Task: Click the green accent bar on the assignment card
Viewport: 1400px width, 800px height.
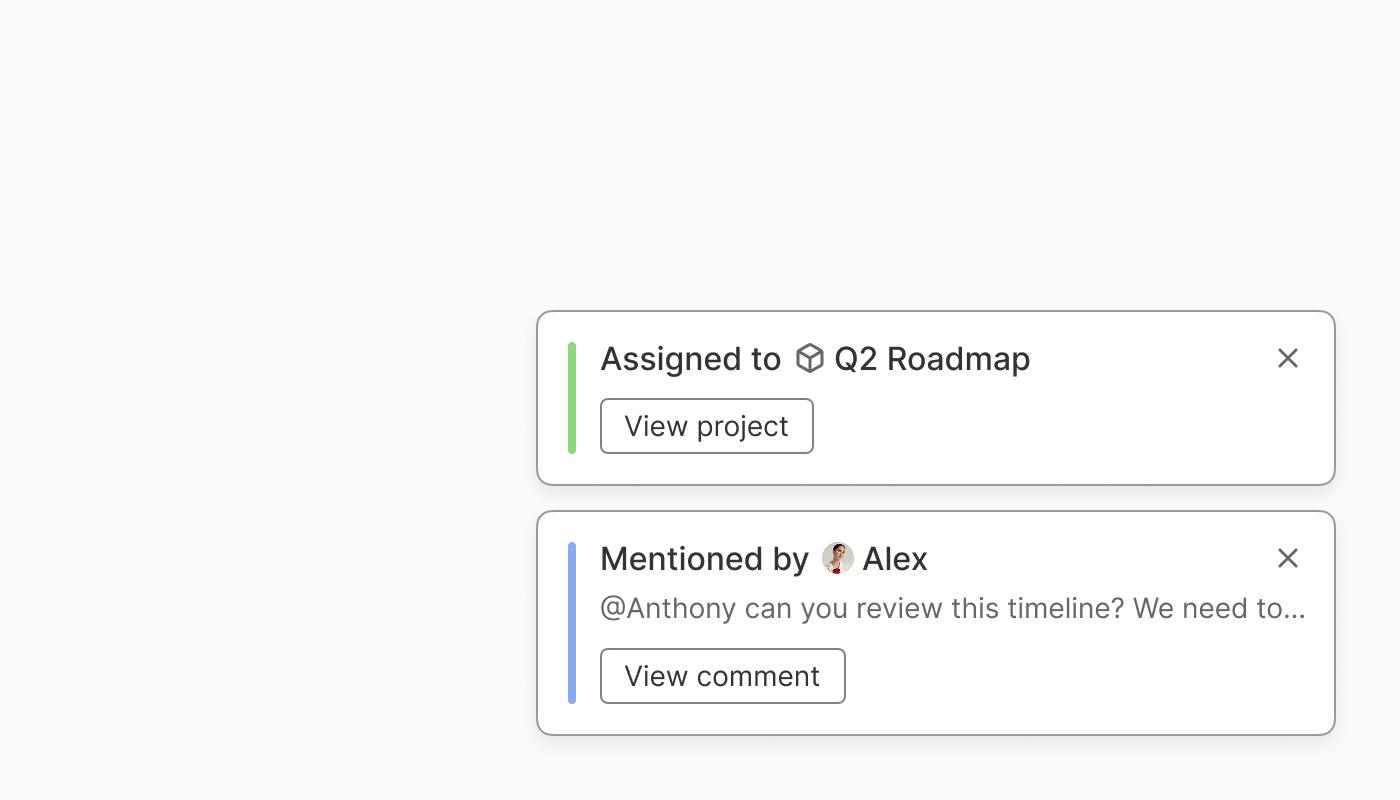Action: coord(572,398)
